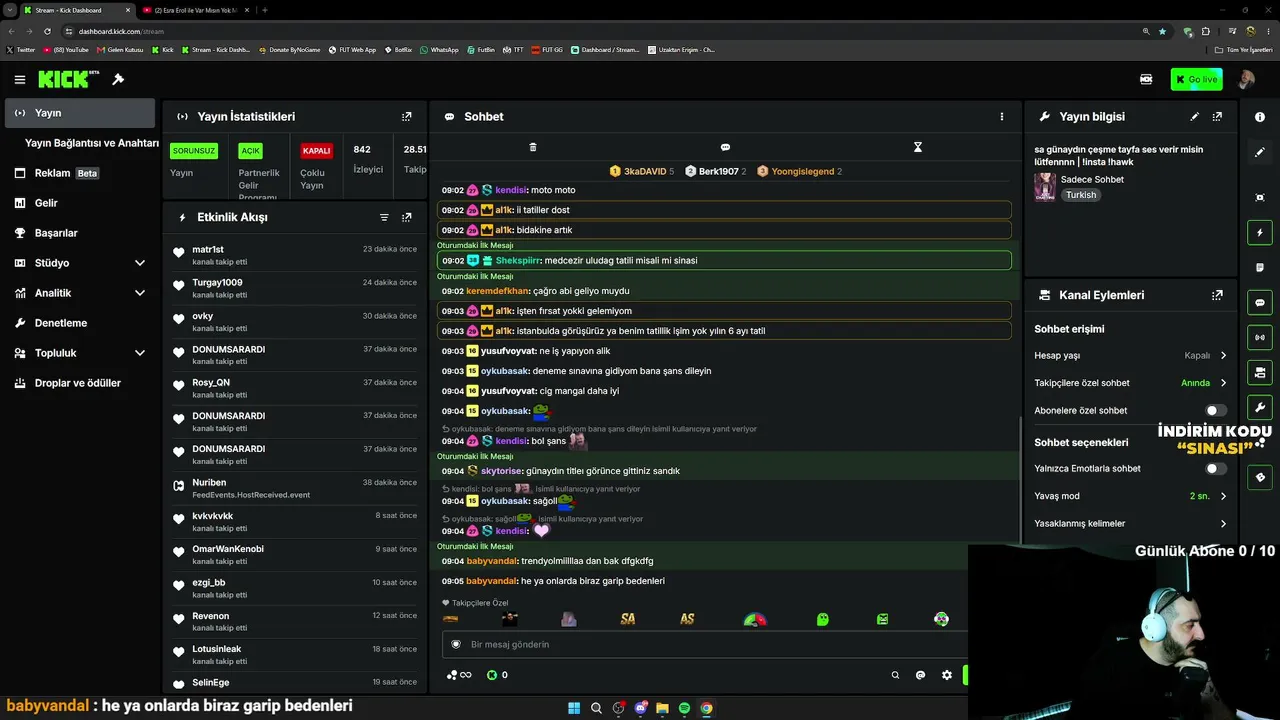Click the wrench icon in the right sidebar
The width and height of the screenshot is (1280, 720).
coord(1259,408)
